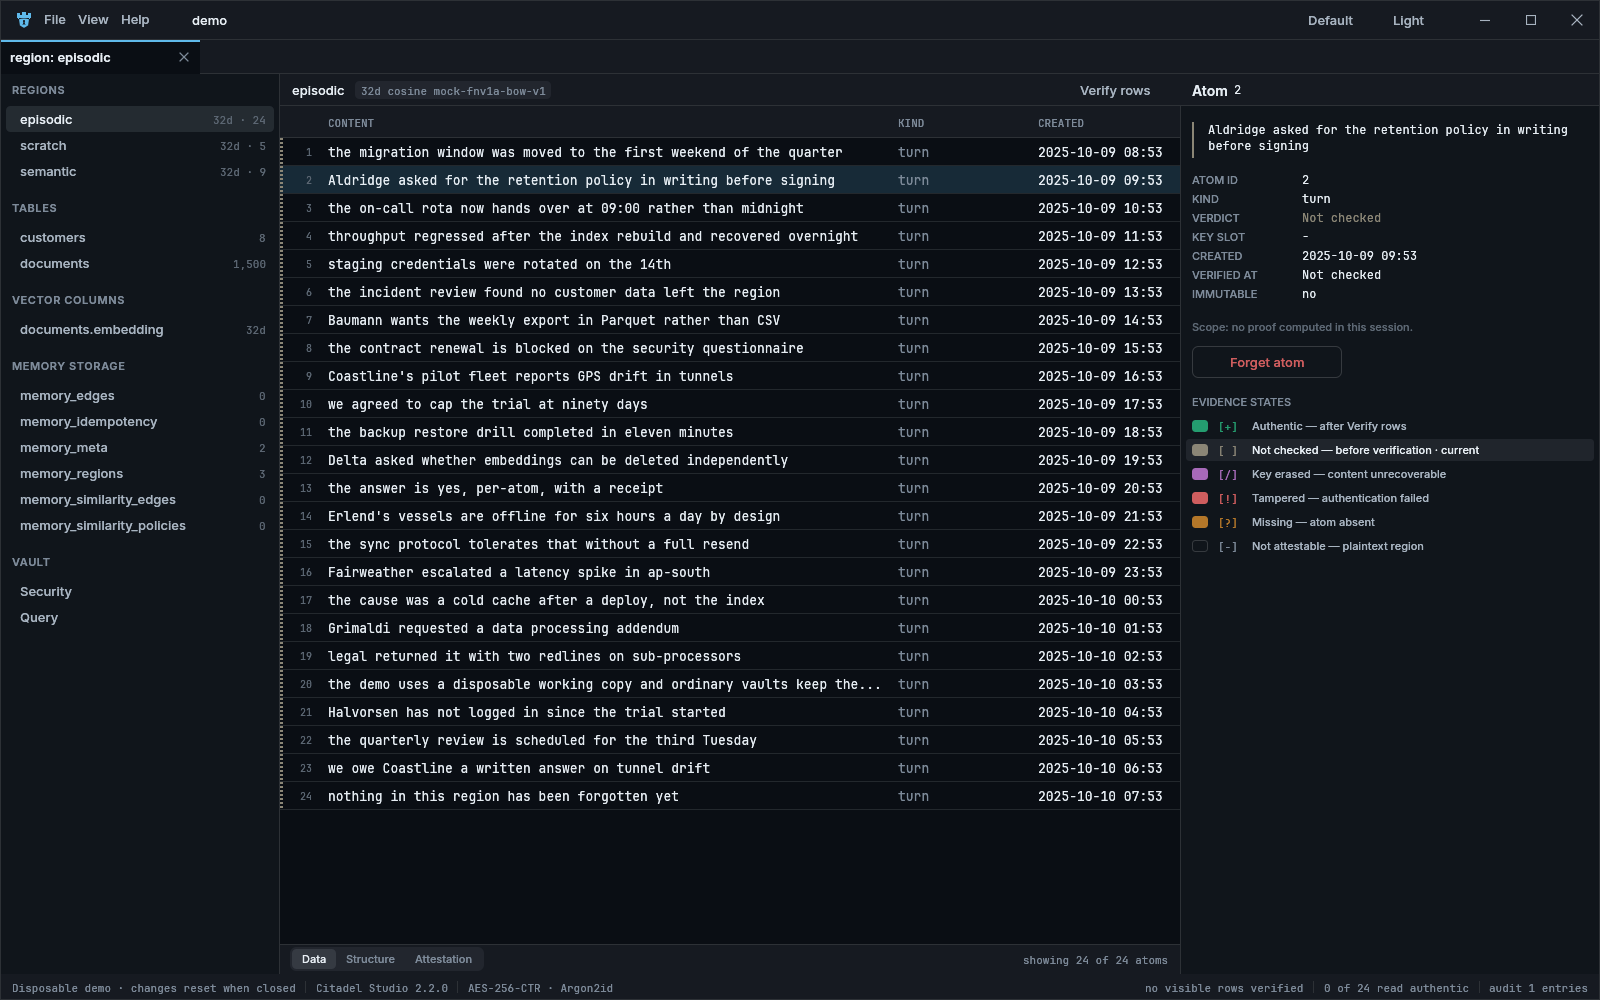Click the 'Citadel Studio 2.2.0' status entry
The image size is (1600, 1000).
[382, 988]
